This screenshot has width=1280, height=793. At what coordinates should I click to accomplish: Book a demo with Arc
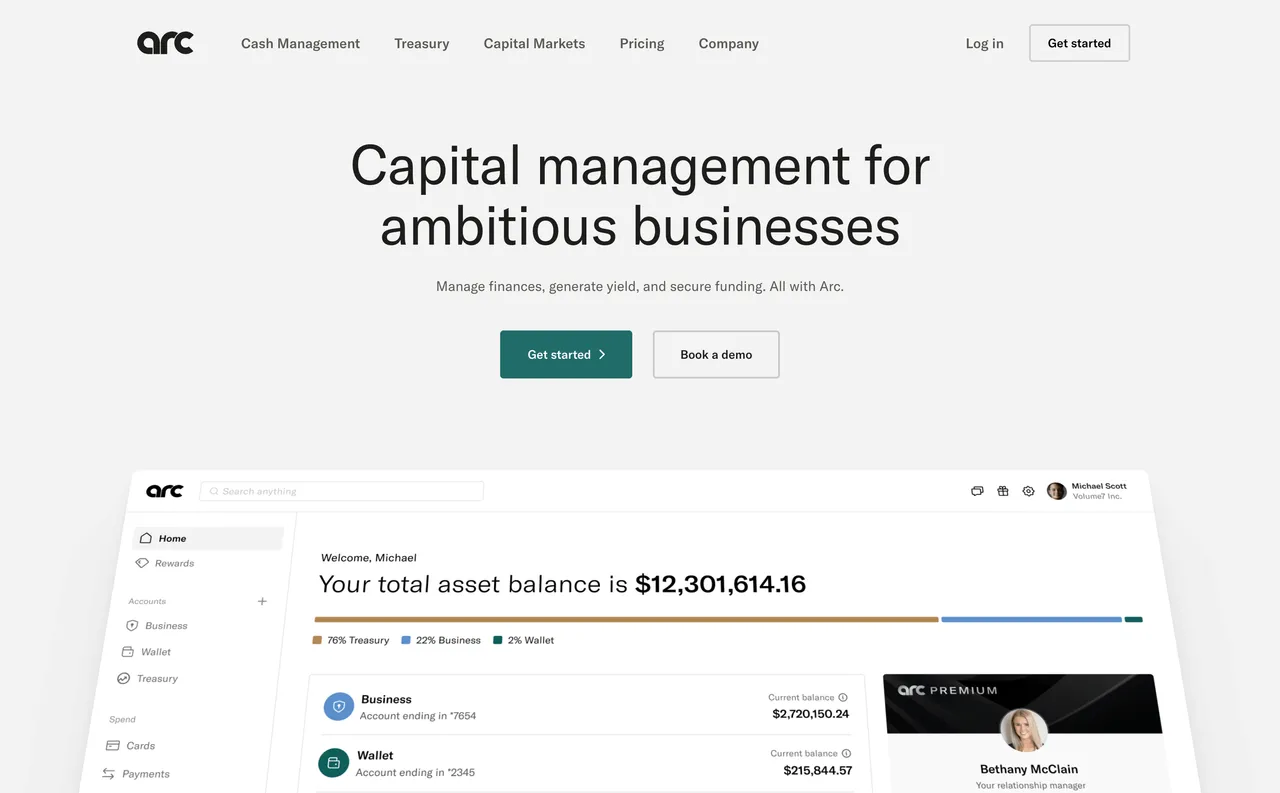coord(715,354)
